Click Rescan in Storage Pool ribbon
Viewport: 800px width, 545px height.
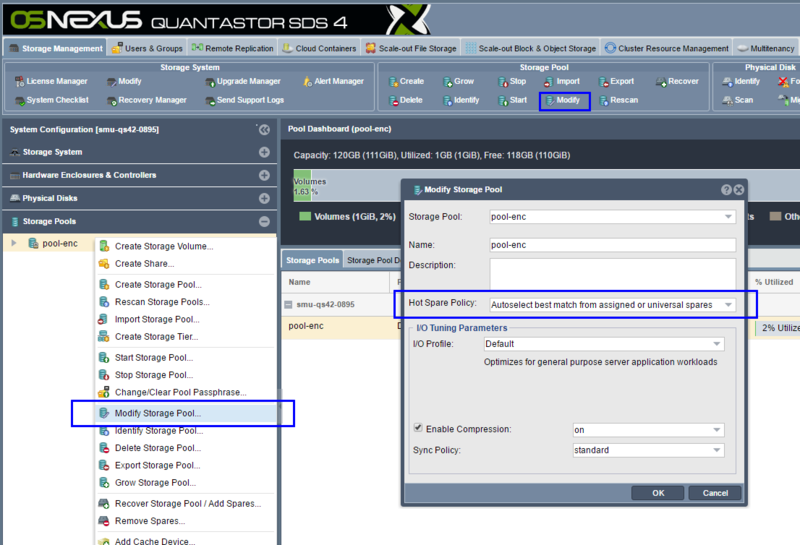click(618, 100)
